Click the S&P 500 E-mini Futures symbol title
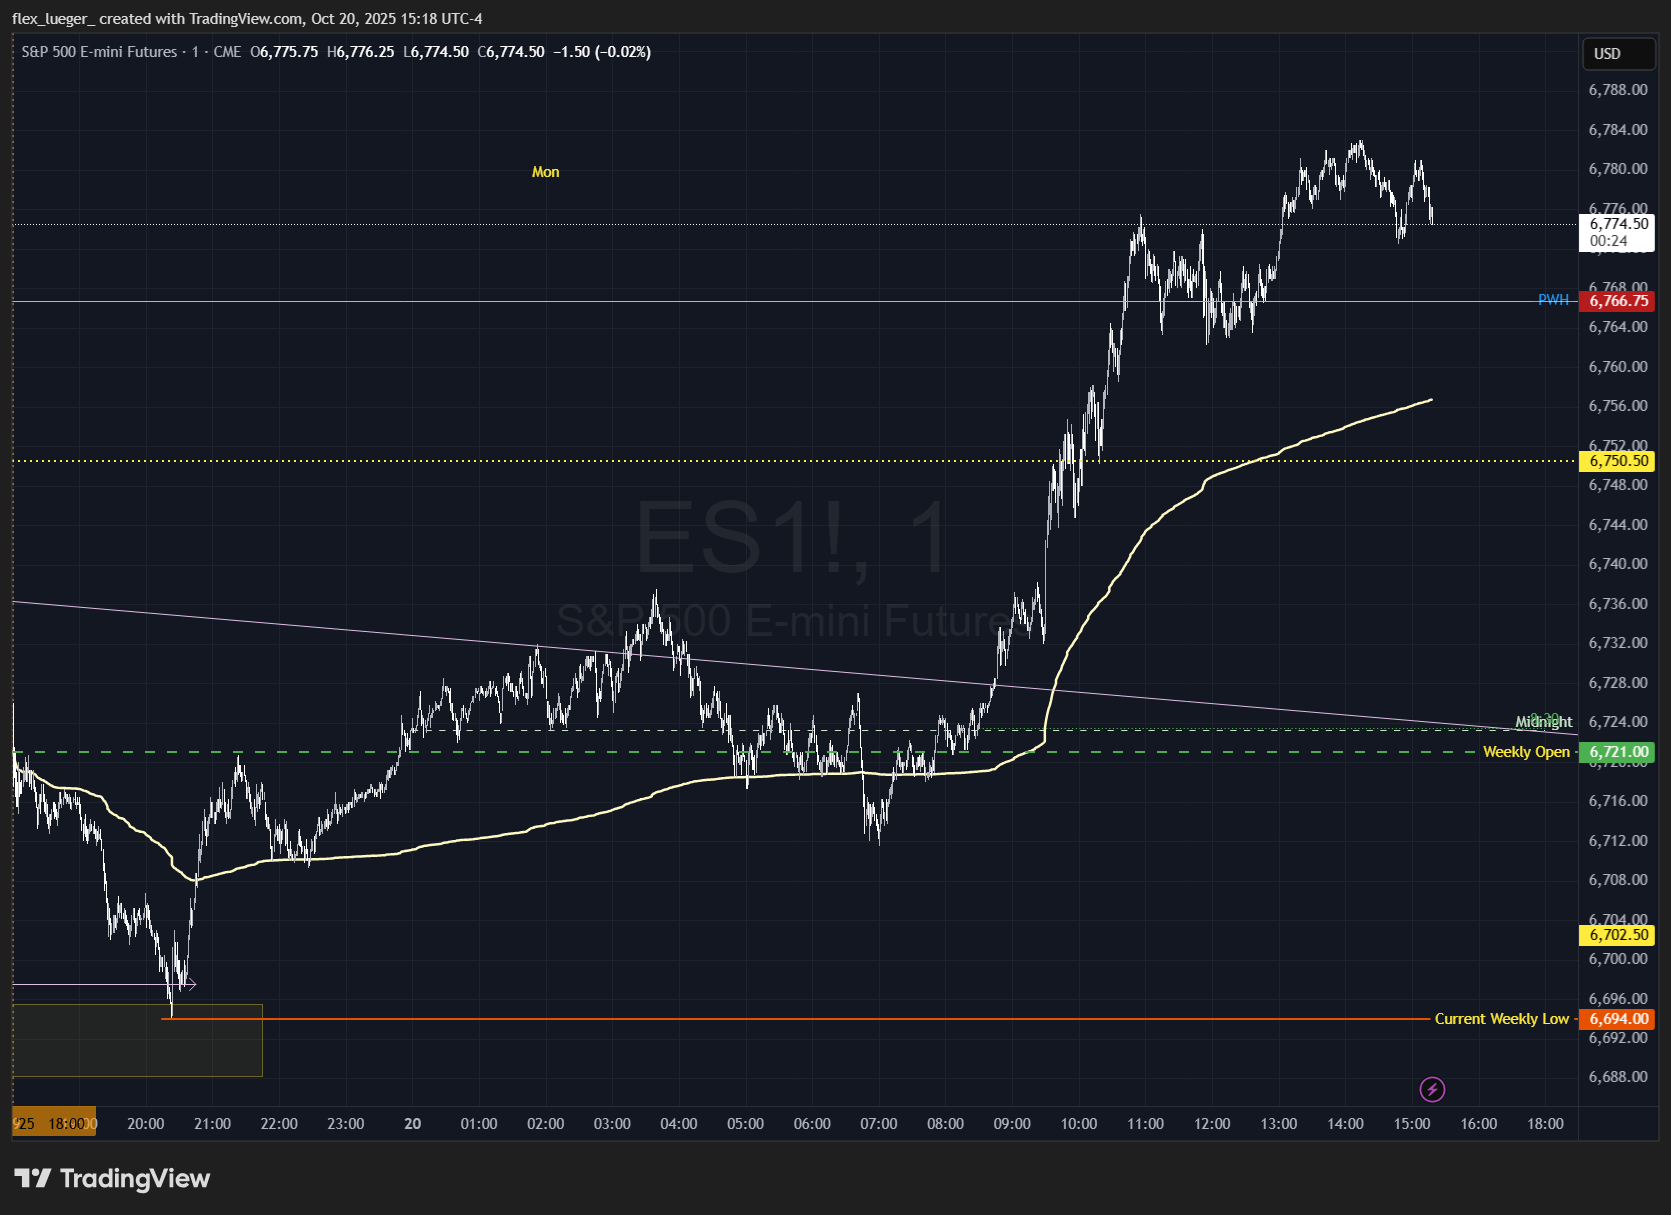This screenshot has height=1215, width=1671. tap(99, 52)
